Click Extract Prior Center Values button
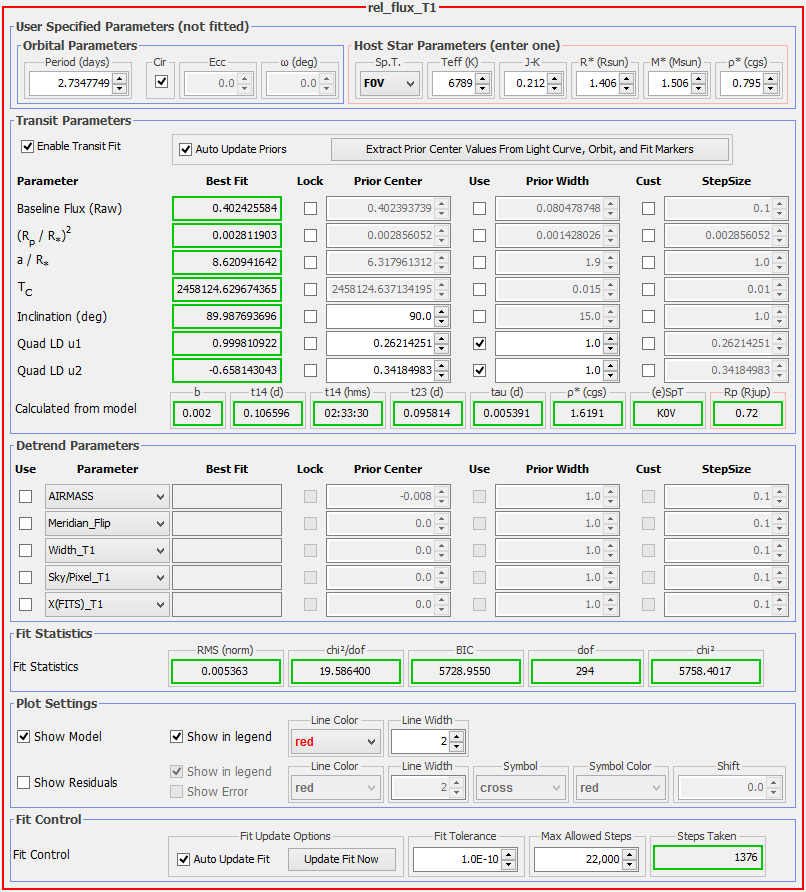 click(x=529, y=149)
